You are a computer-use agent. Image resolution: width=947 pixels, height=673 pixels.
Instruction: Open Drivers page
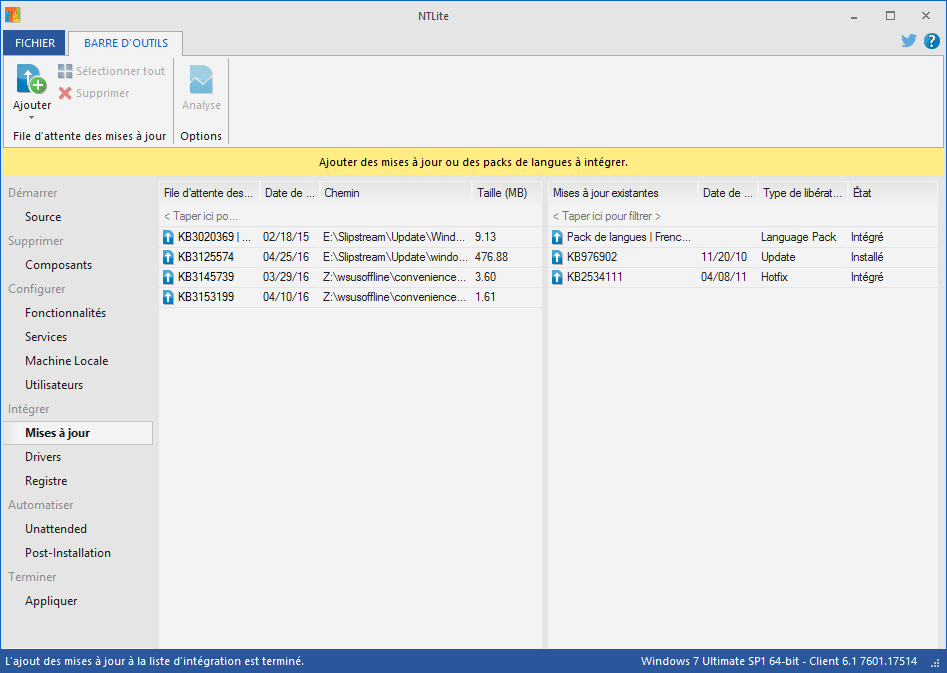[x=43, y=457]
